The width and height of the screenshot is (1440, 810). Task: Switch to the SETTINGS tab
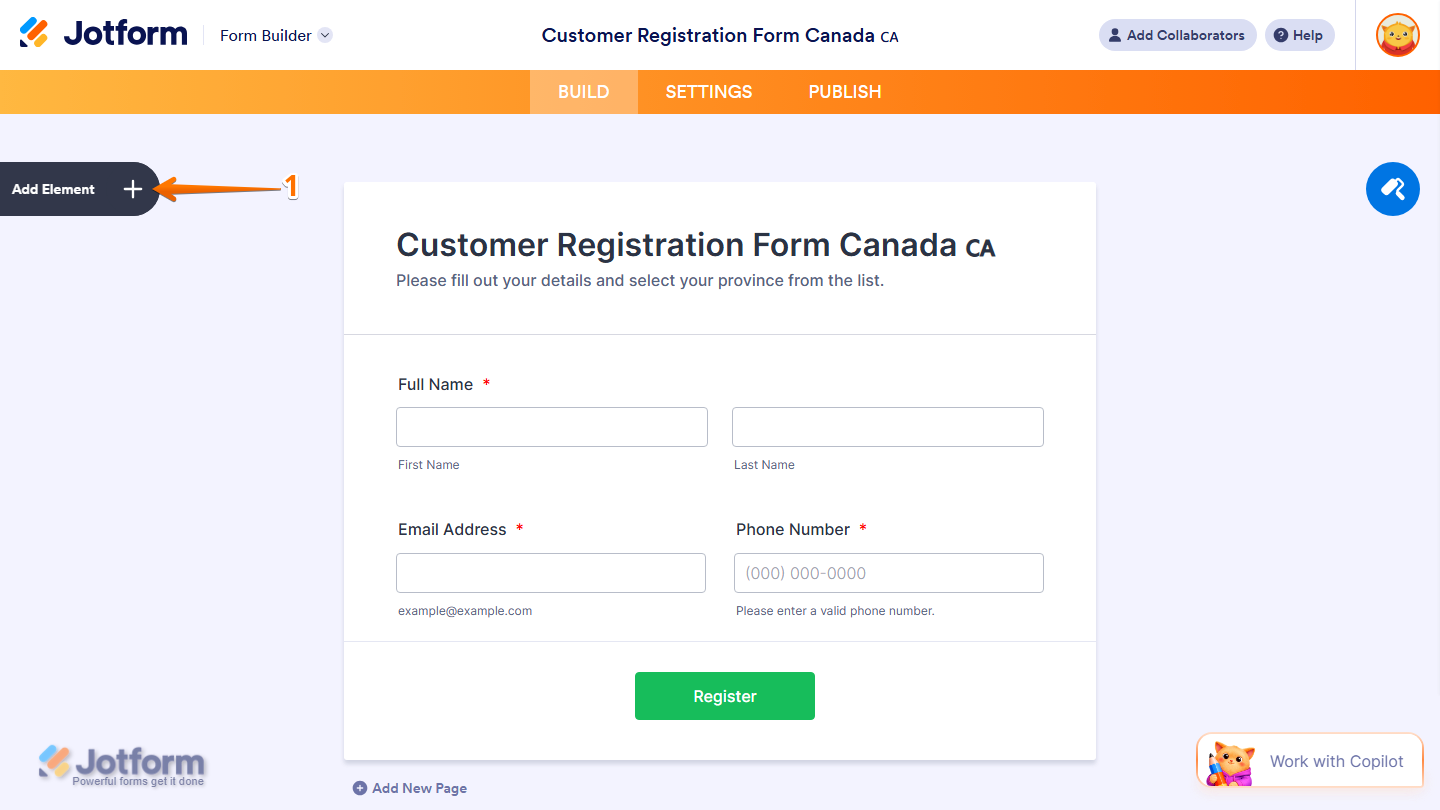708,91
